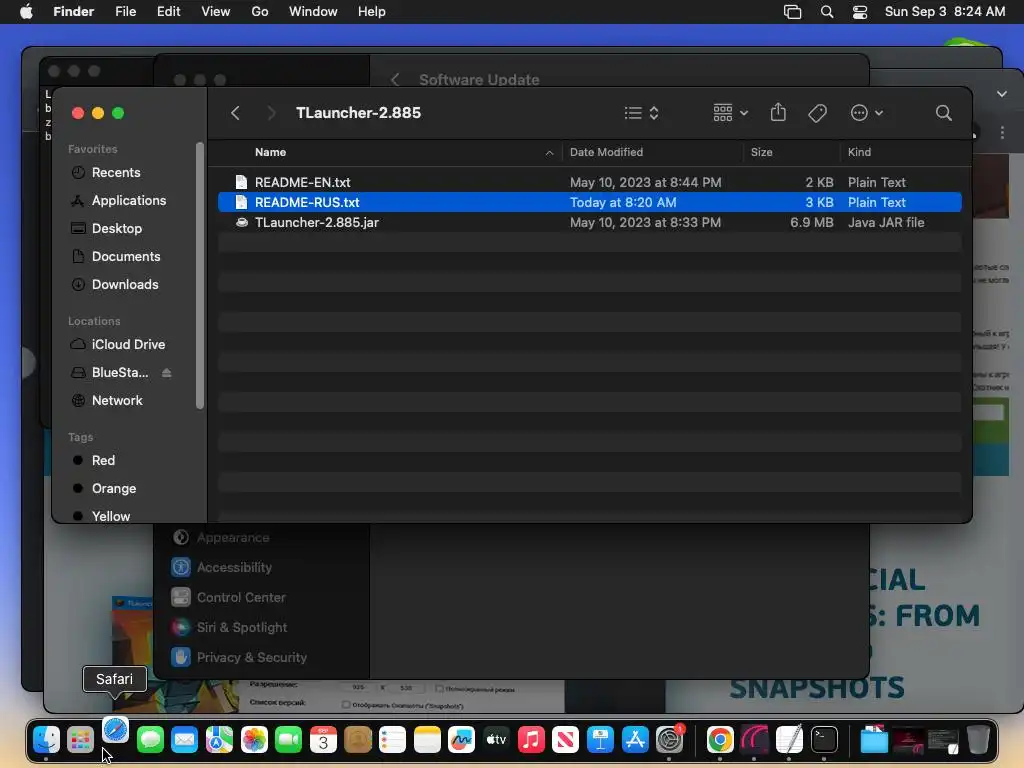The width and height of the screenshot is (1024, 768).
Task: Open Google Chrome from the Dock
Action: pos(720,739)
